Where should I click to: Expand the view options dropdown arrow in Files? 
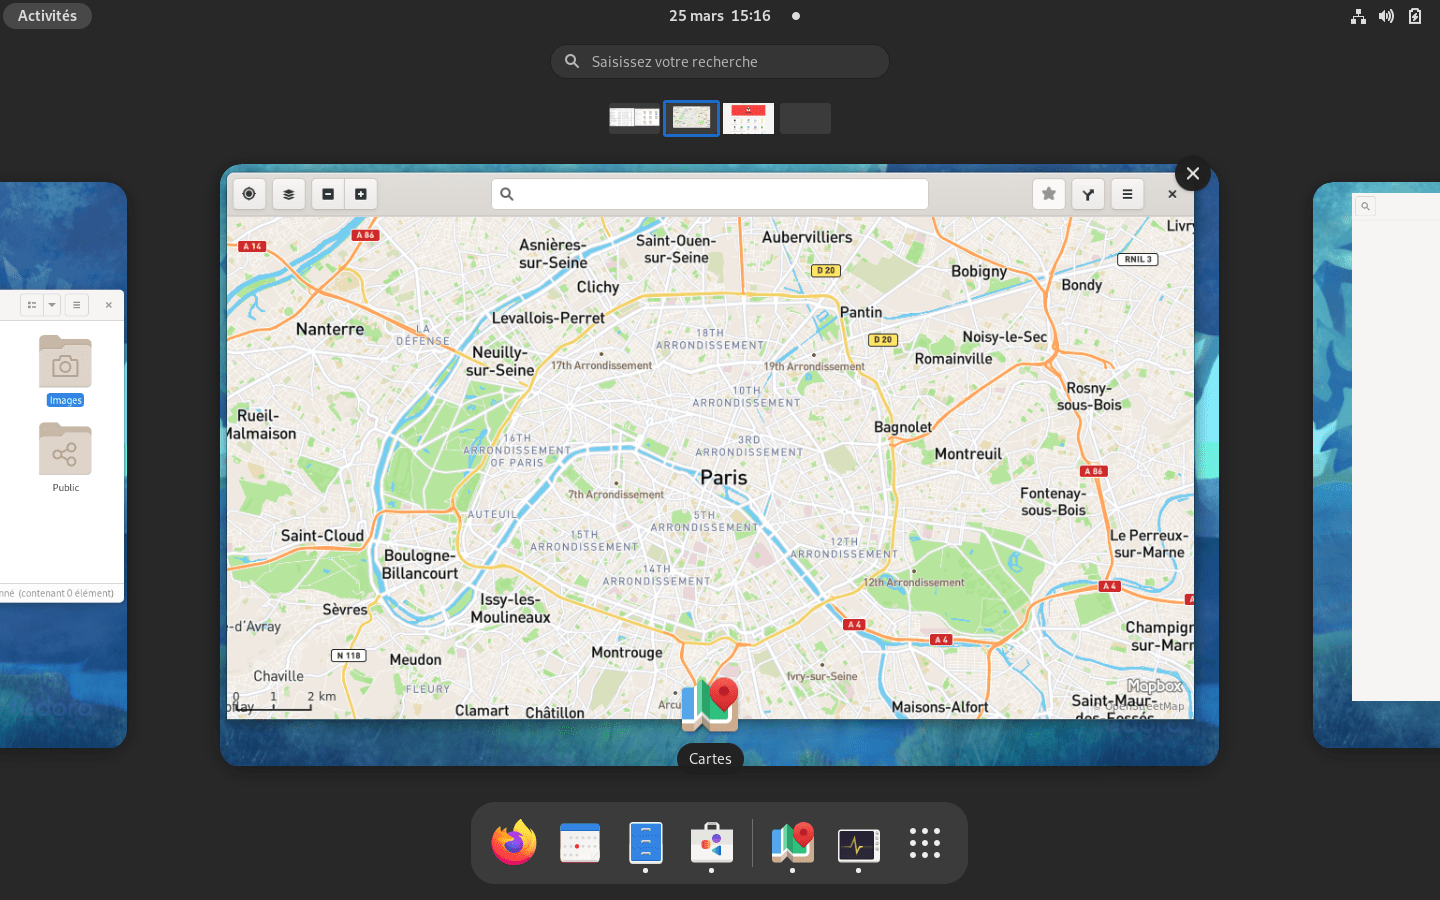coord(52,305)
